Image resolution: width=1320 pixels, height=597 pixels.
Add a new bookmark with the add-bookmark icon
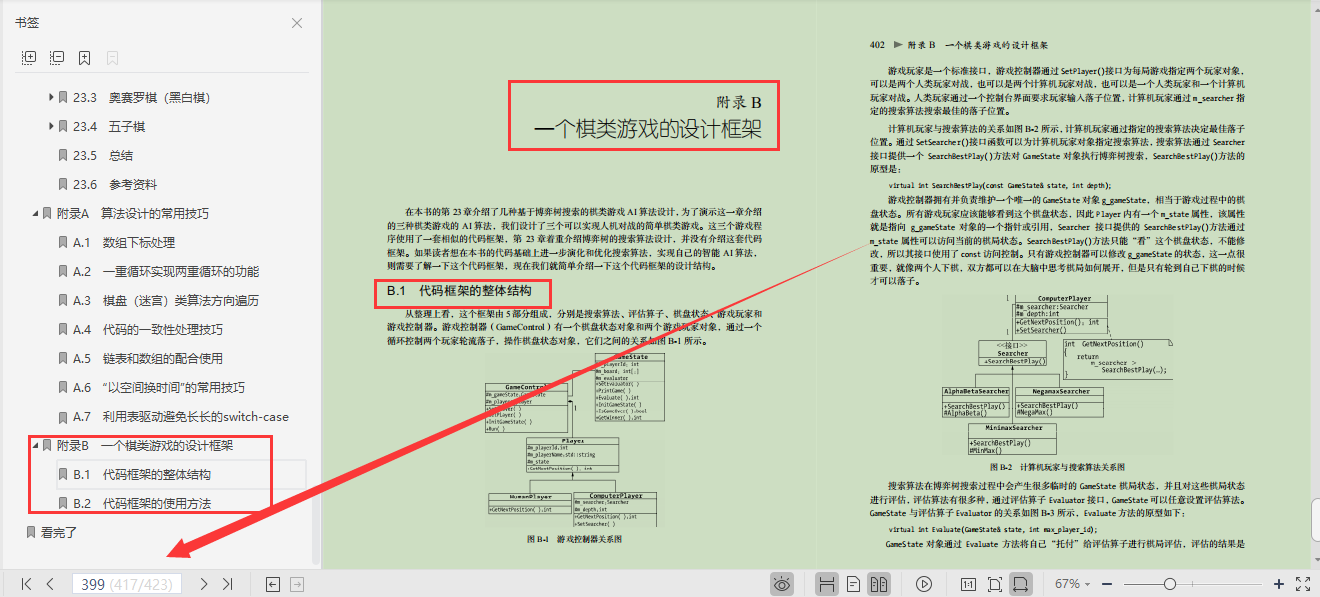click(x=84, y=57)
